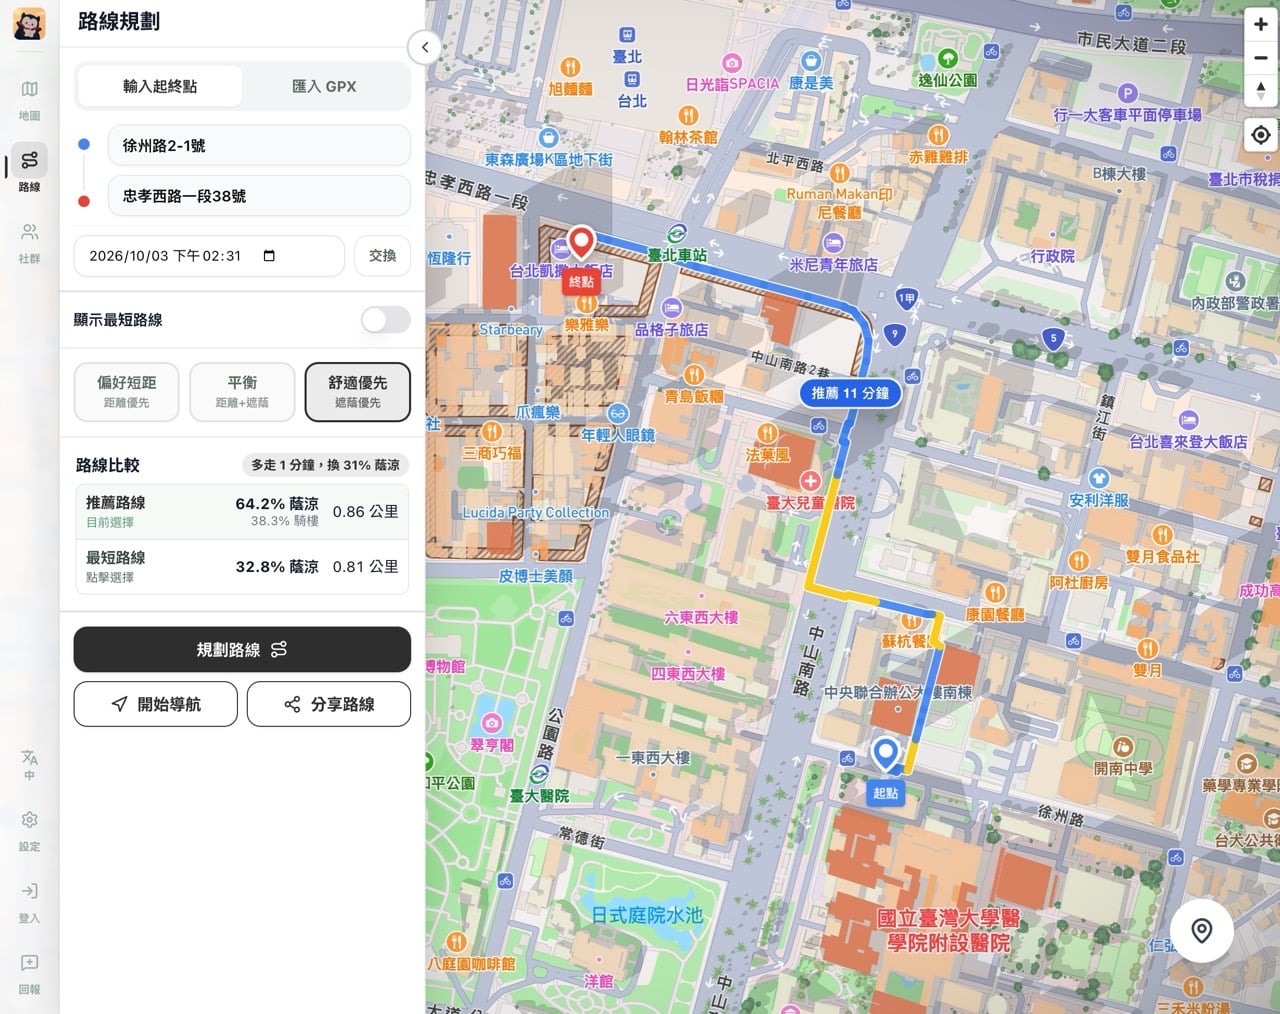The width and height of the screenshot is (1280, 1014).
Task: Edit destination field 忠孝西路一段38號
Action: point(260,196)
